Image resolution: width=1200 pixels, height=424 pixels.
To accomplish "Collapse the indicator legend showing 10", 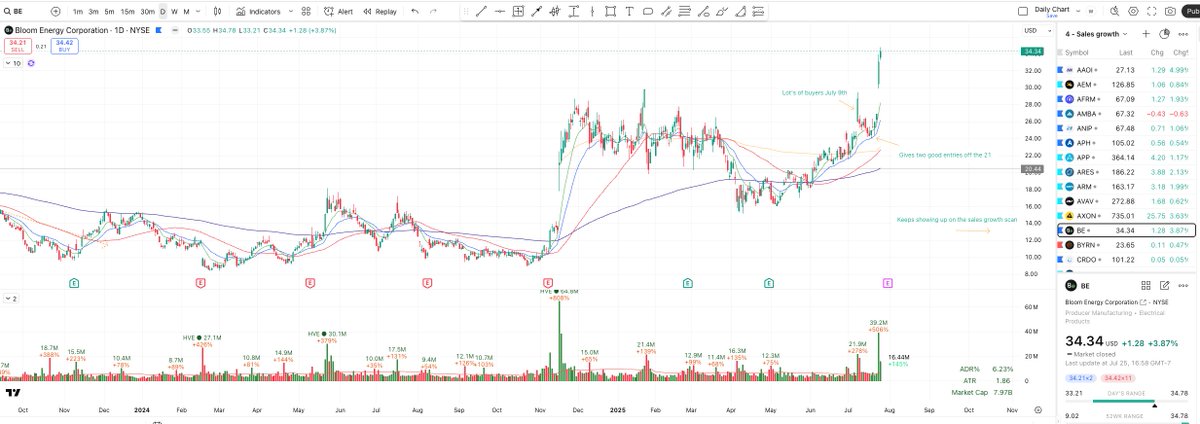I will 15,63.
